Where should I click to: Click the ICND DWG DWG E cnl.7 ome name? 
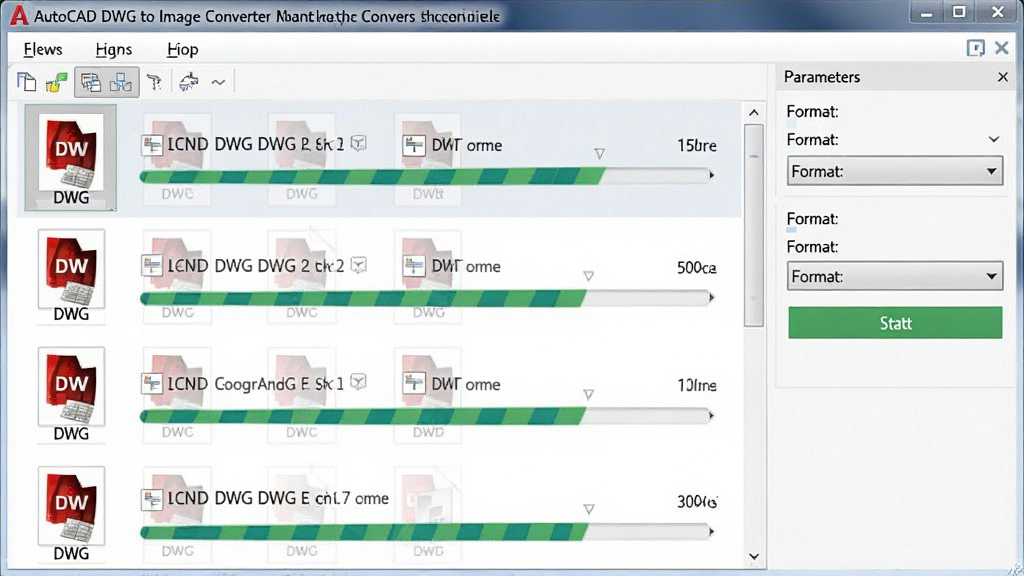click(x=278, y=498)
